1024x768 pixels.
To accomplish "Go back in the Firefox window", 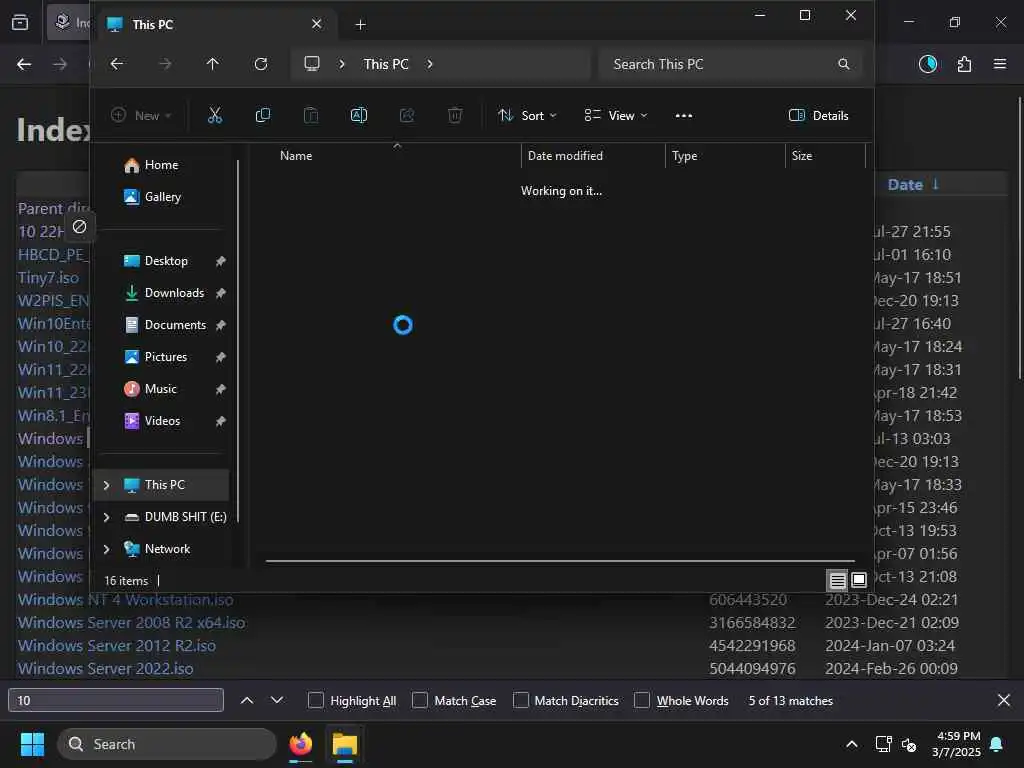I will click(x=24, y=64).
